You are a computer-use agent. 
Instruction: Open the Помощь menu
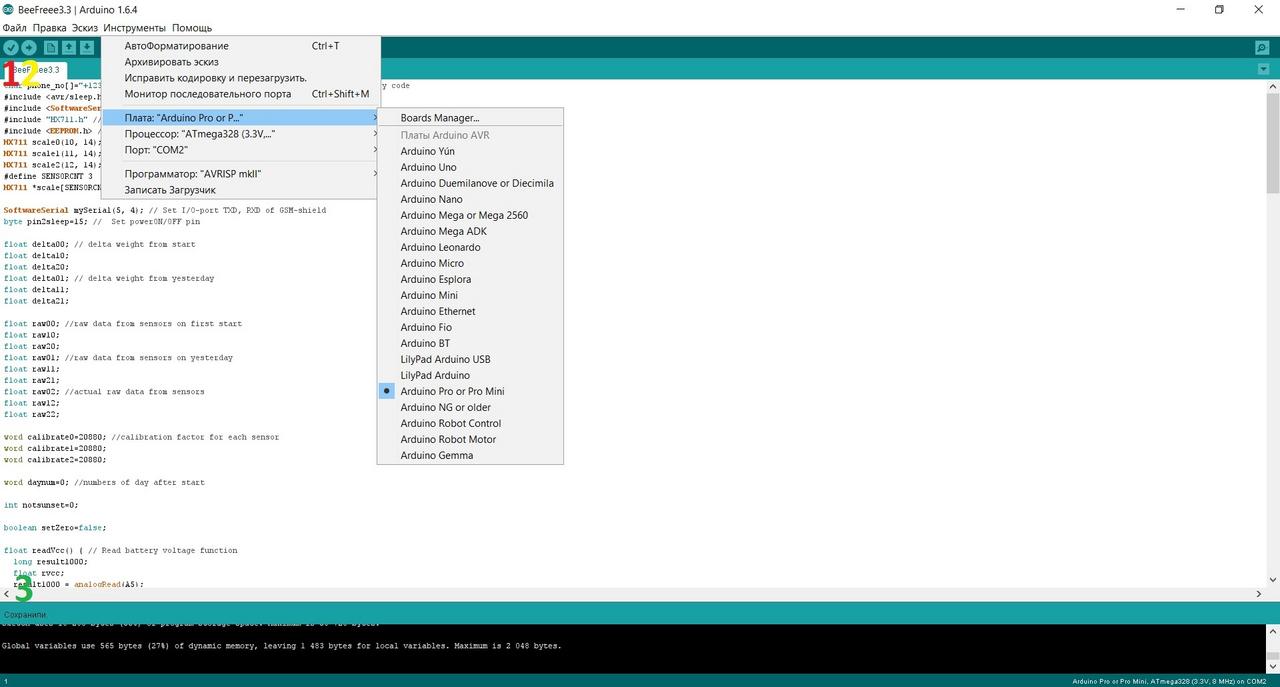pyautogui.click(x=191, y=28)
